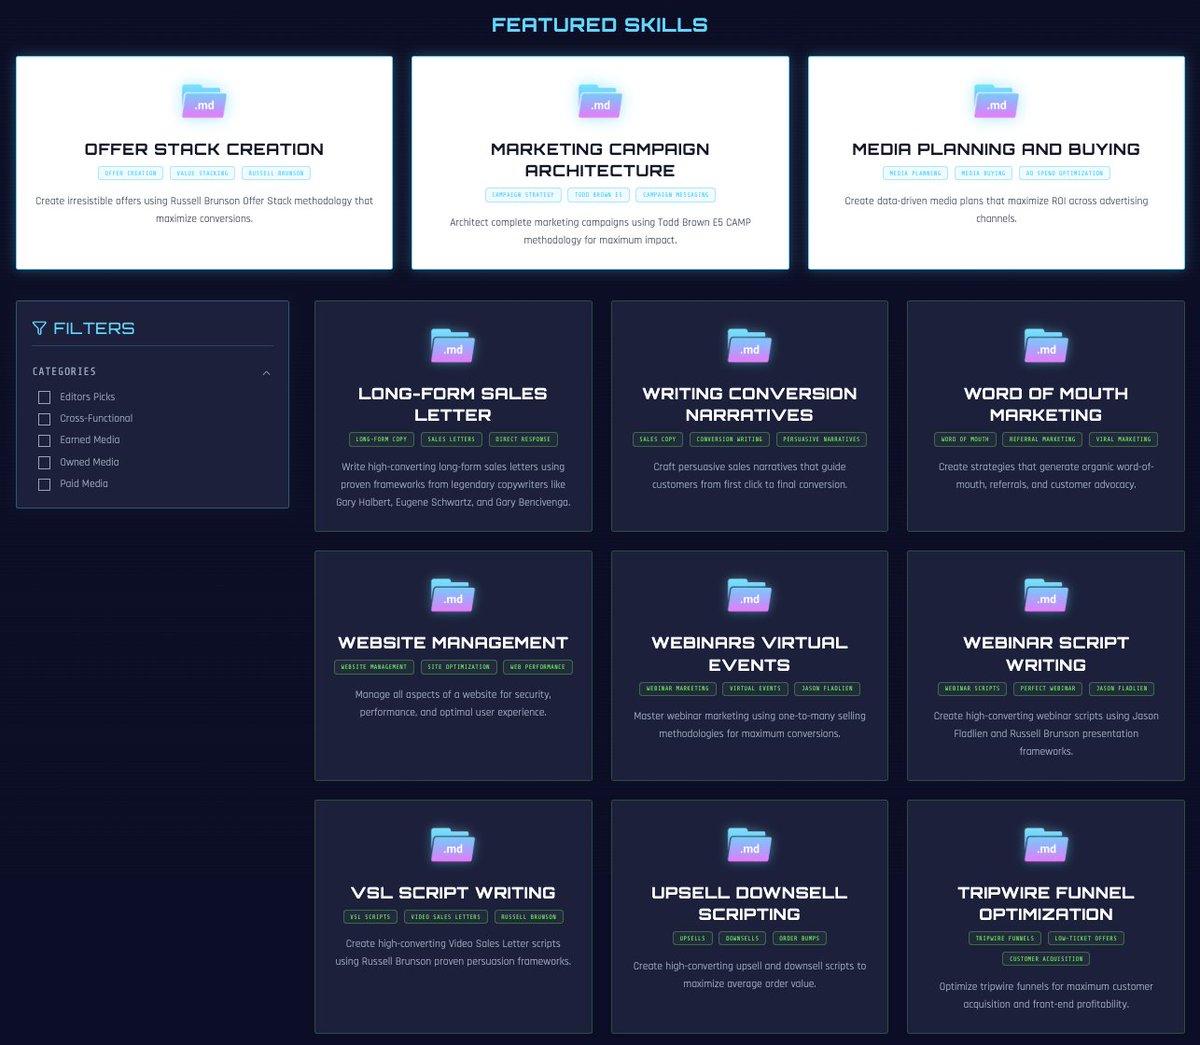Click the .md folder icon on Long-Form Sales Letter

[453, 346]
